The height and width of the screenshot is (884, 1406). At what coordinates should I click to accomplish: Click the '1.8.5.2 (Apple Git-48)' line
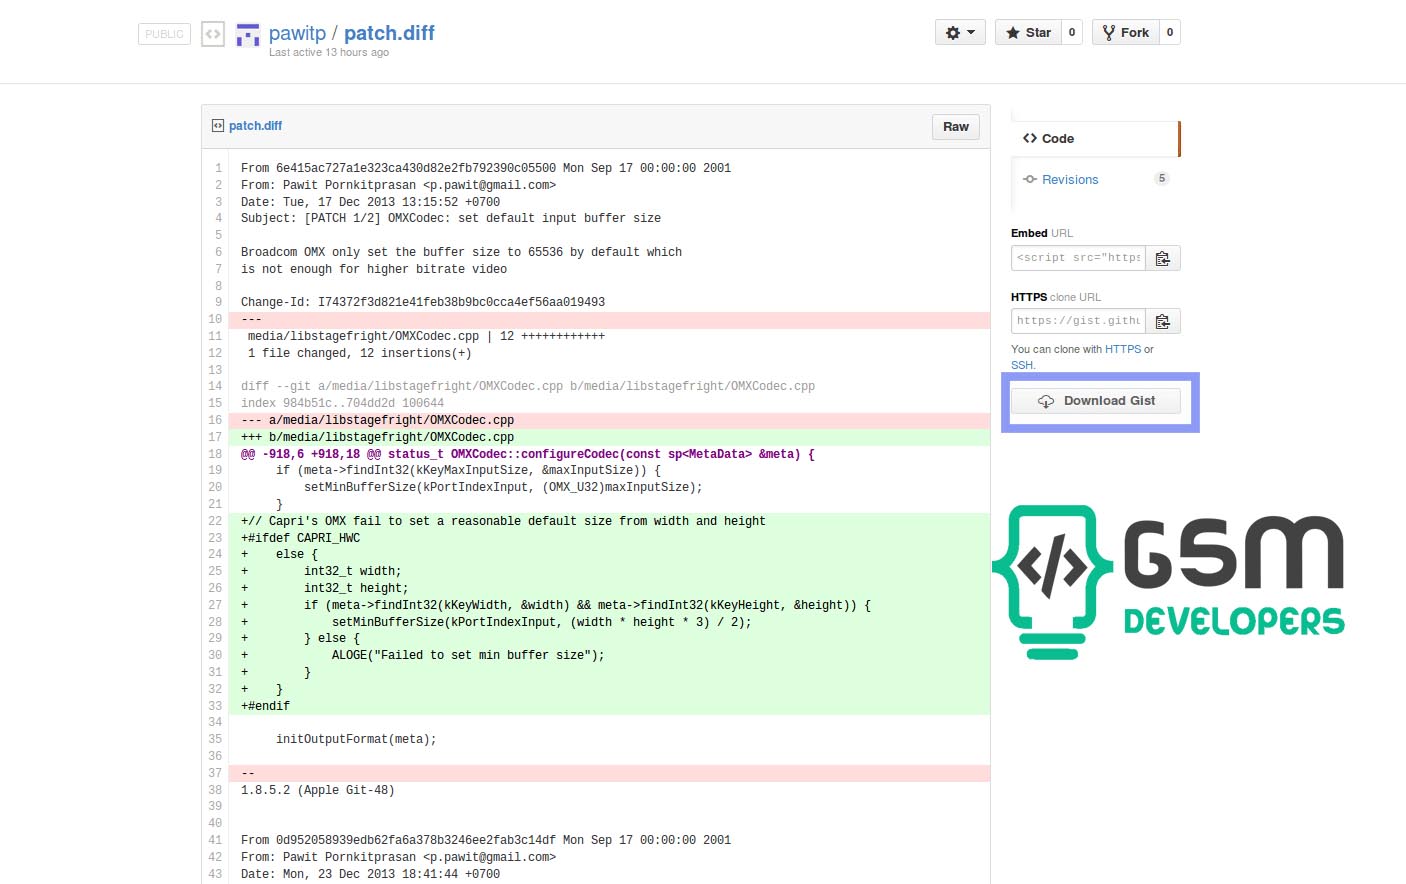(318, 790)
